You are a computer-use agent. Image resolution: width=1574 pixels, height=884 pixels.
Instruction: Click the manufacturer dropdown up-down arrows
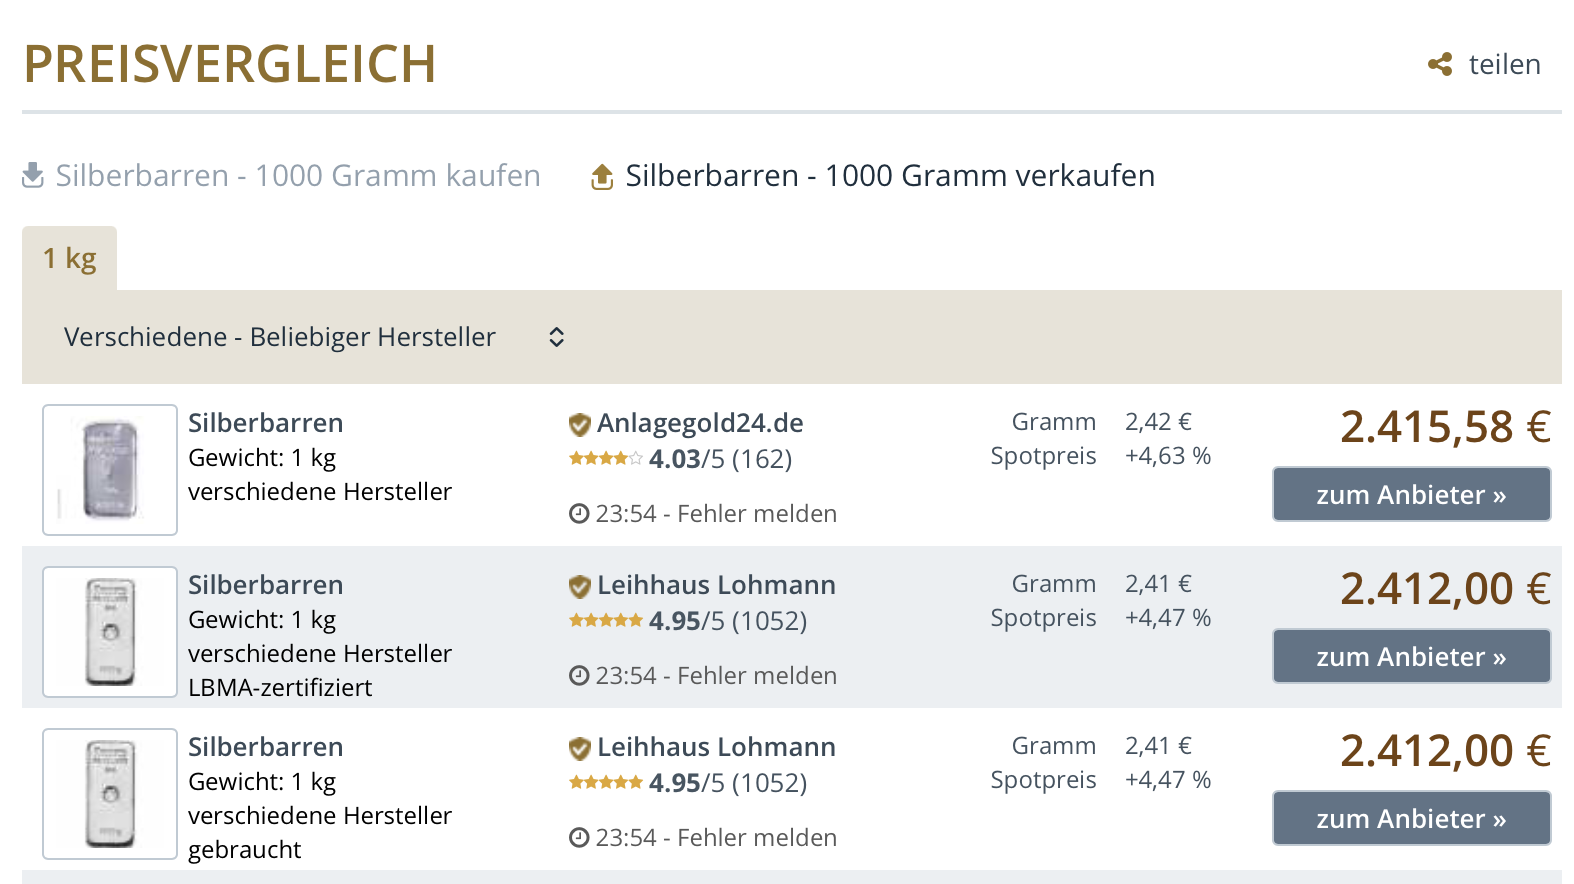[557, 337]
